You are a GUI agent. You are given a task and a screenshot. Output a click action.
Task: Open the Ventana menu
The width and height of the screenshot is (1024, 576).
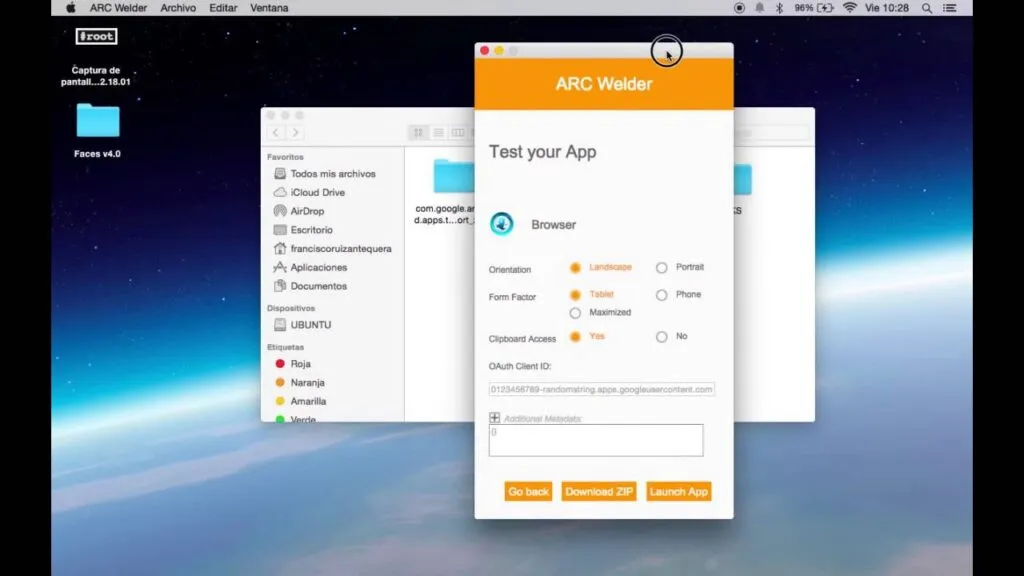(x=269, y=8)
